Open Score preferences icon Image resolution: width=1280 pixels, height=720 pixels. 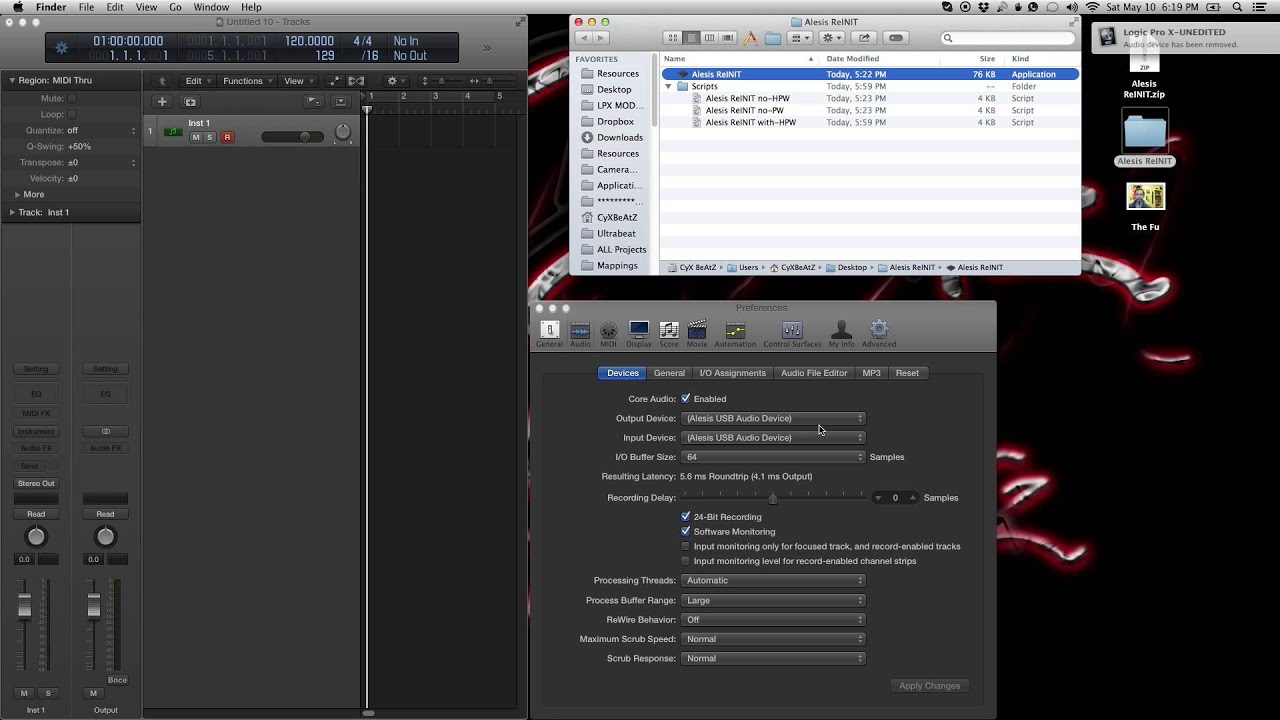point(669,334)
